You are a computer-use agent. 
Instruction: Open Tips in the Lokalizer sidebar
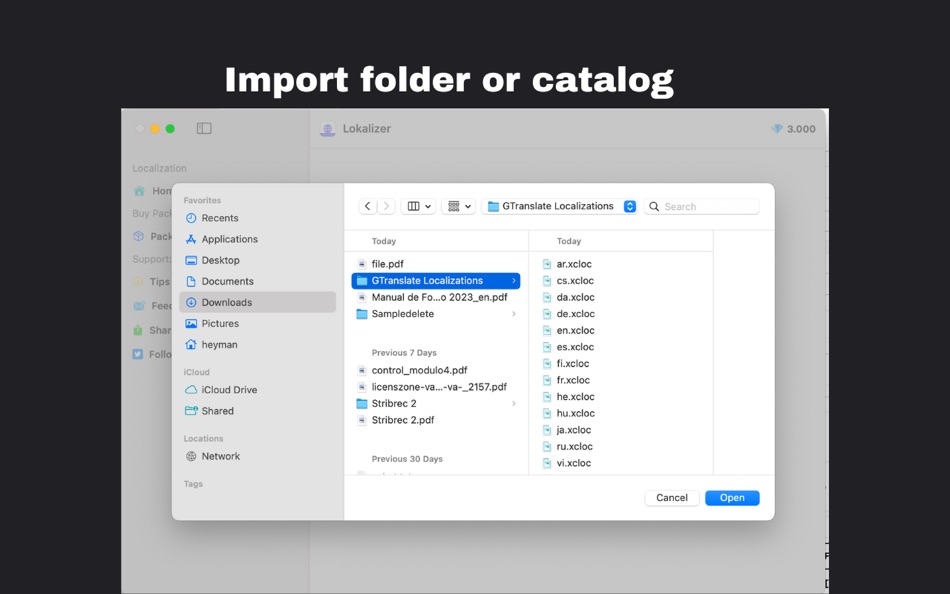tap(152, 282)
